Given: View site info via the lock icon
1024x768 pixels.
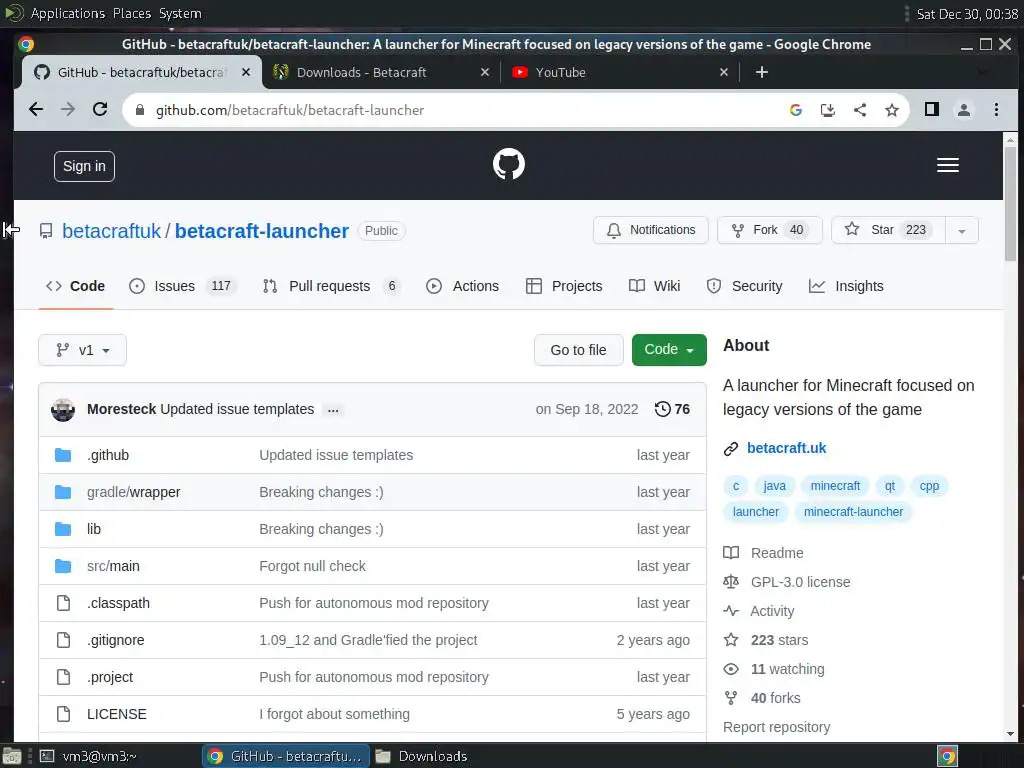Looking at the screenshot, I should [139, 110].
